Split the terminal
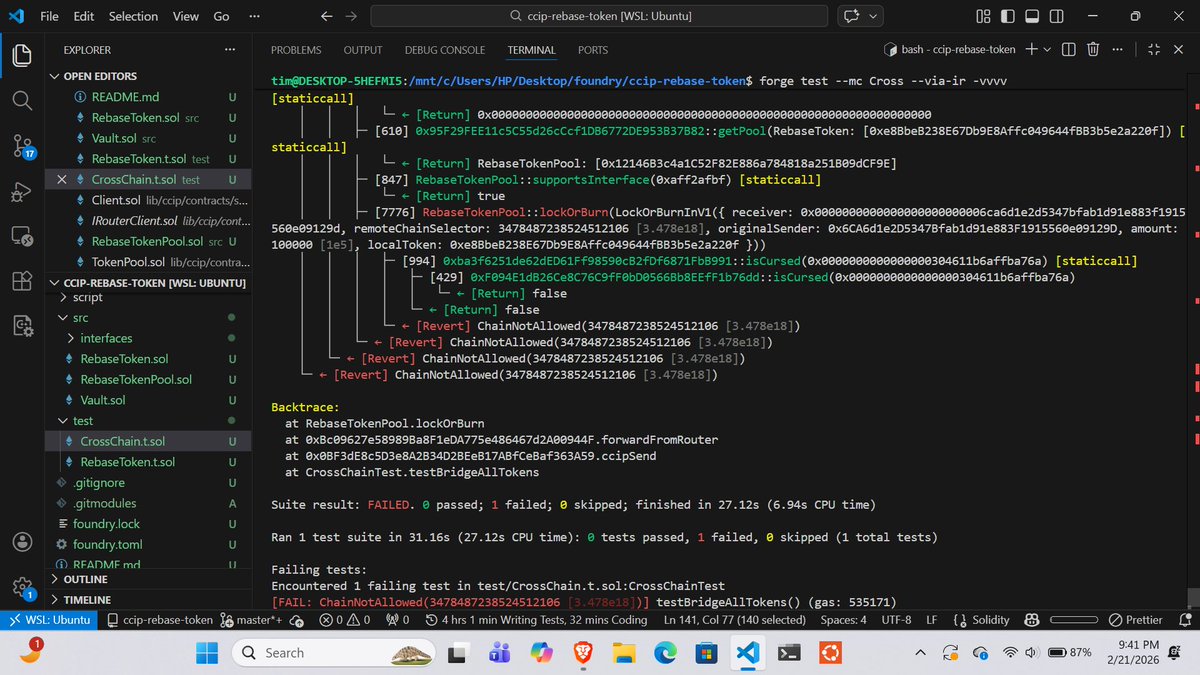The height and width of the screenshot is (675, 1200). (1068, 49)
